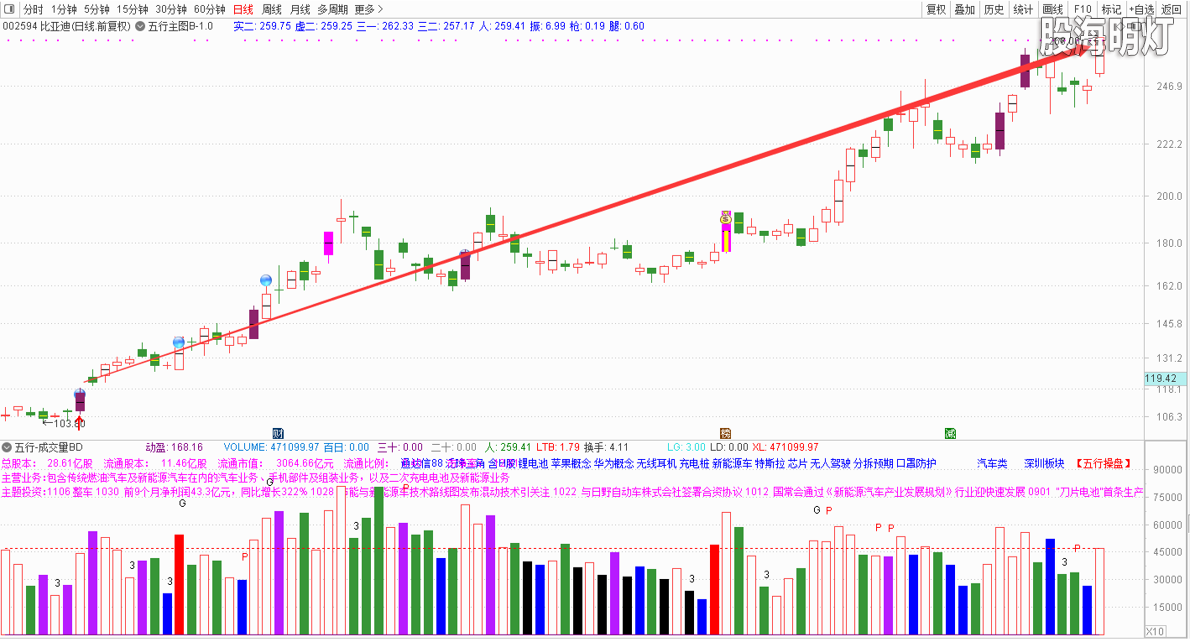Select the 60分钟 period
Viewport: 1190px width, 639px height.
point(210,9)
